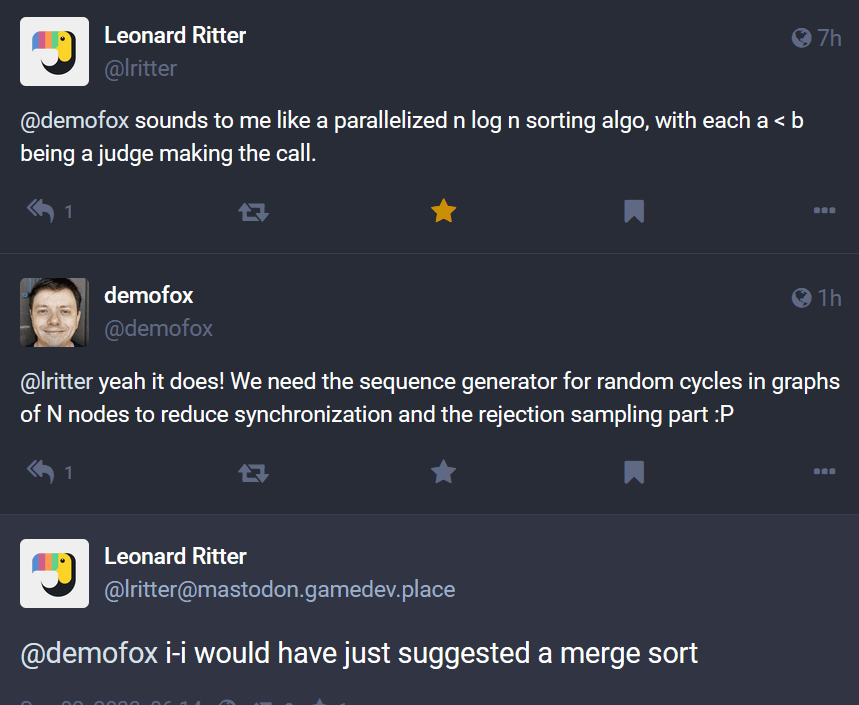
Task: Open demofox display name profile link
Action: [148, 295]
